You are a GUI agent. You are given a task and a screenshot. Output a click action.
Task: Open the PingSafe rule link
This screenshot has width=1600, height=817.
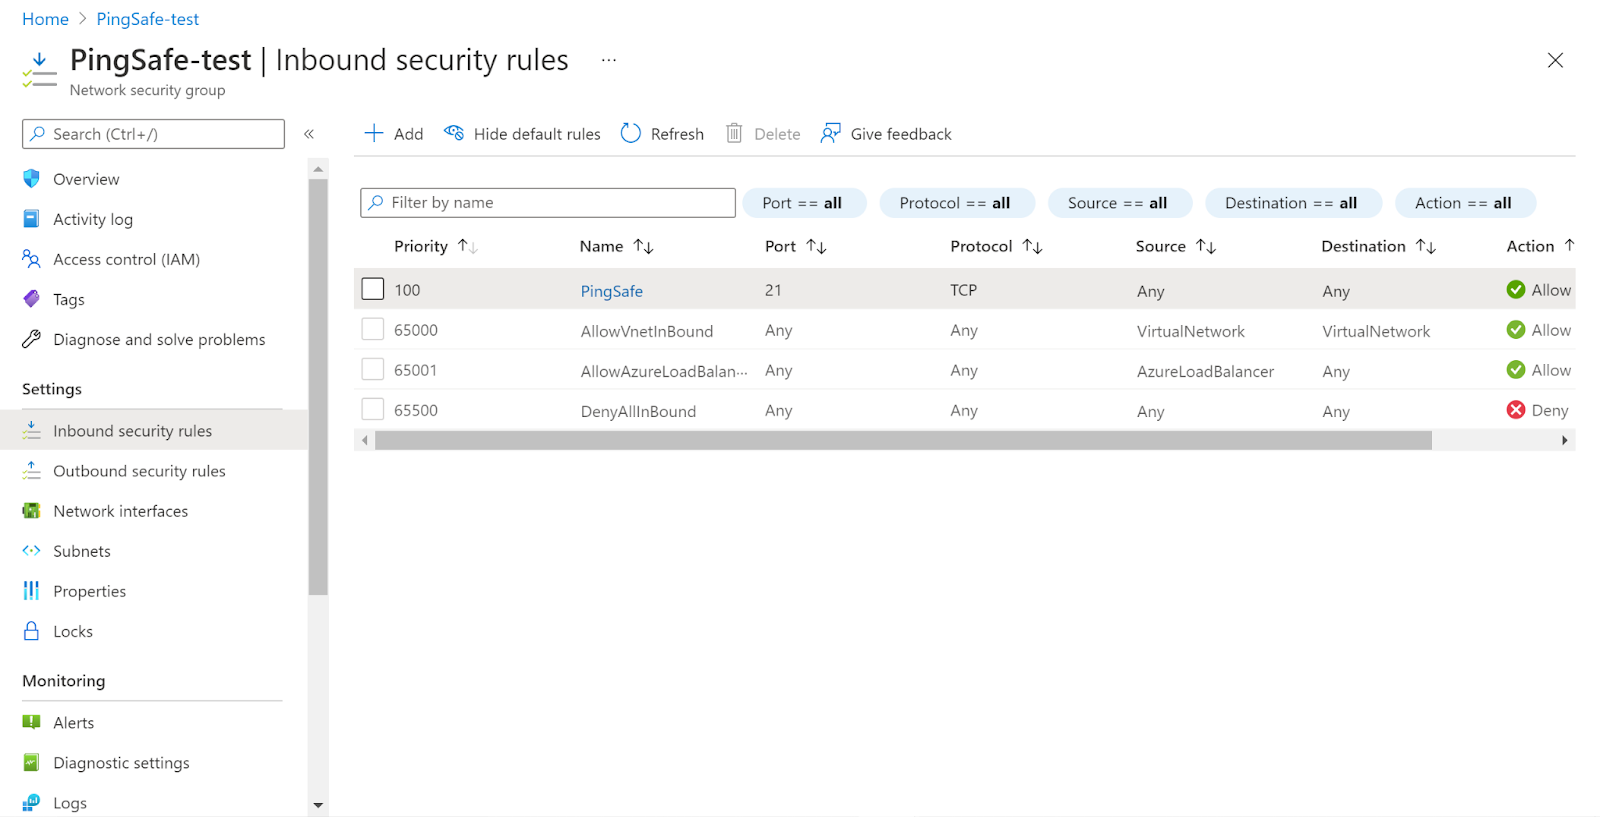[611, 291]
